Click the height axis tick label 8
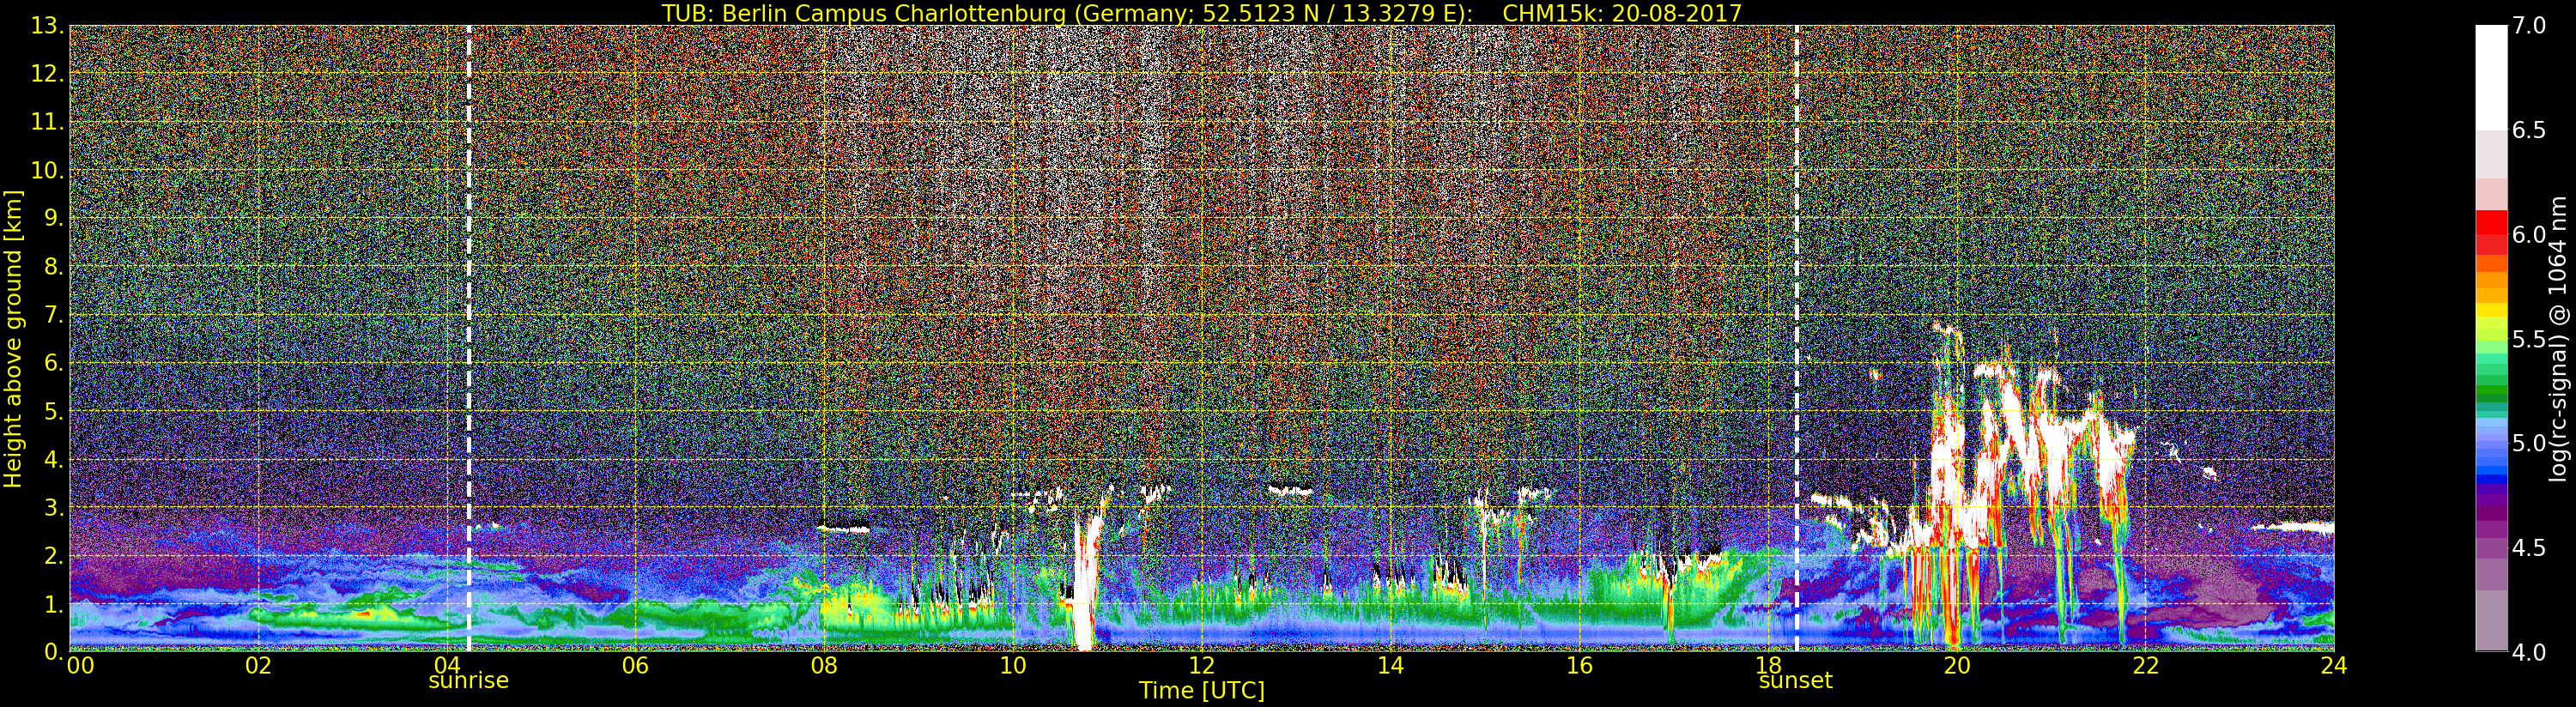The height and width of the screenshot is (707, 2576). pyautogui.click(x=56, y=267)
